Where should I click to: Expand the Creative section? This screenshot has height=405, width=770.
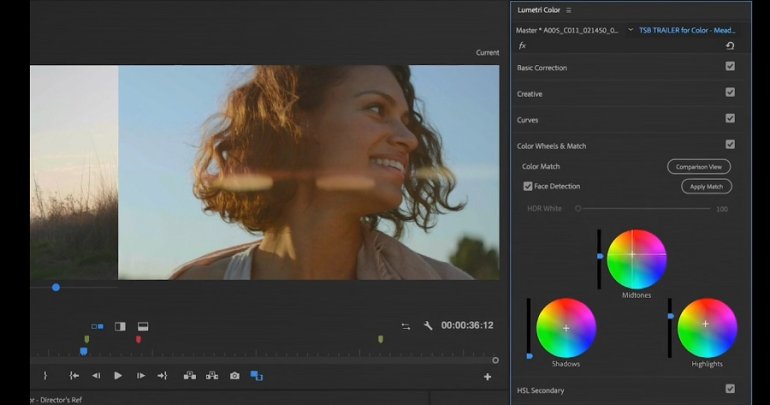[530, 94]
